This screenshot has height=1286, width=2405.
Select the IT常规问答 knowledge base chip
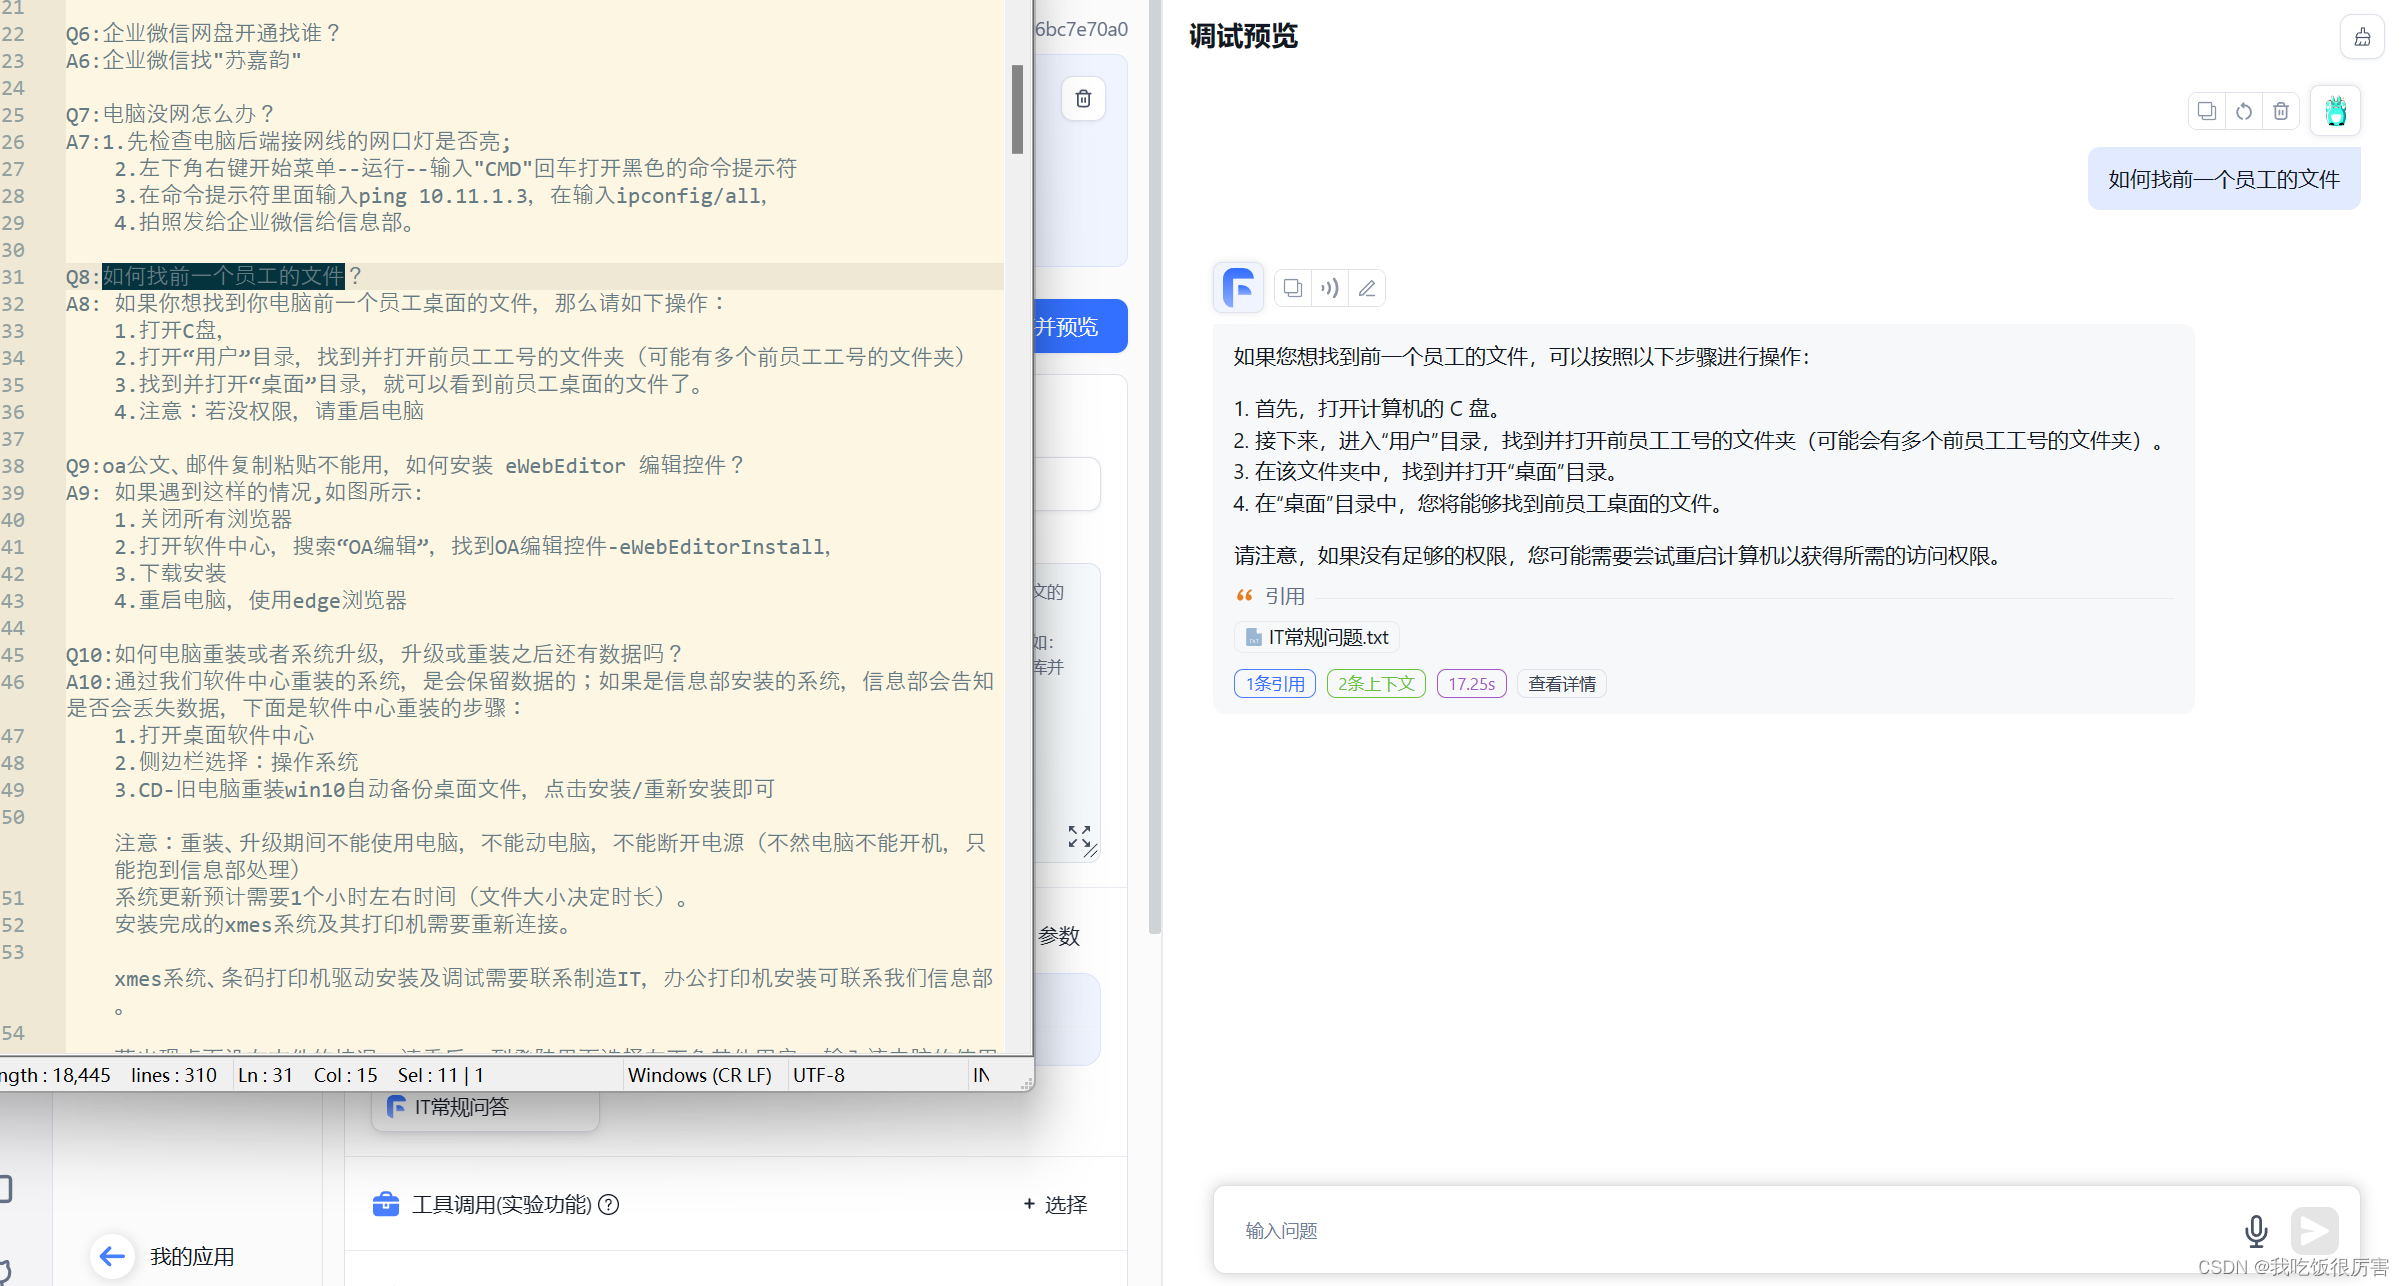coord(486,1107)
